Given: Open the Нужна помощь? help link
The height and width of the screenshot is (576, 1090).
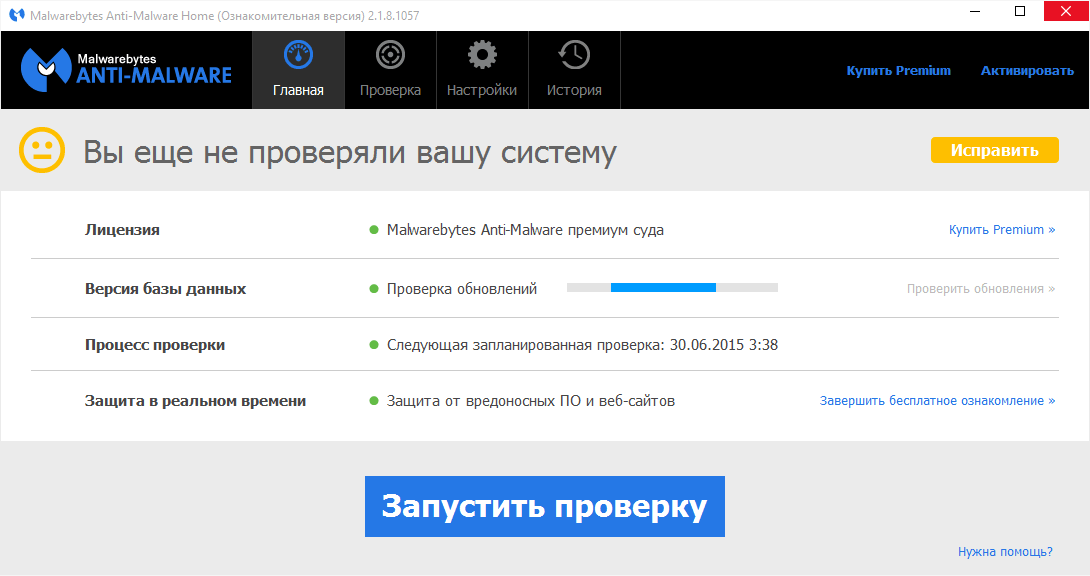Looking at the screenshot, I should 1005,552.
